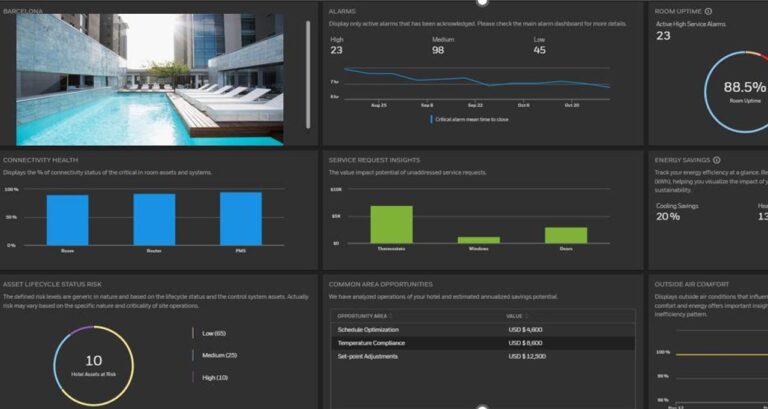This screenshot has width=768, height=409.
Task: Select the Set-point Adjustments row
Action: (483, 356)
